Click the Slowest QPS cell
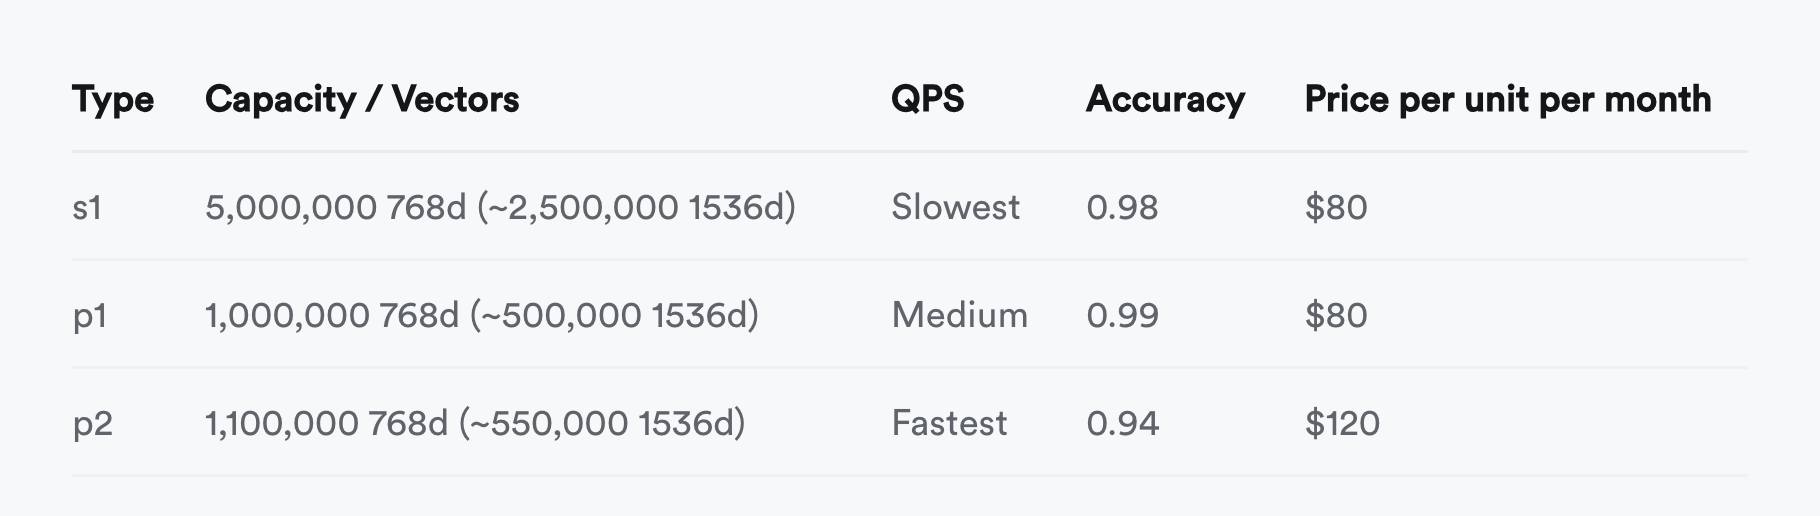Screen dimensions: 1820x516 click(x=955, y=207)
